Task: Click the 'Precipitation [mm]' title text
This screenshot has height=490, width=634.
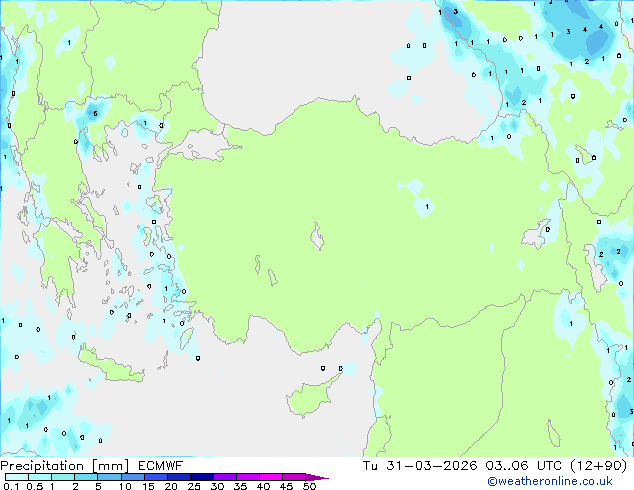Action: 65,466
